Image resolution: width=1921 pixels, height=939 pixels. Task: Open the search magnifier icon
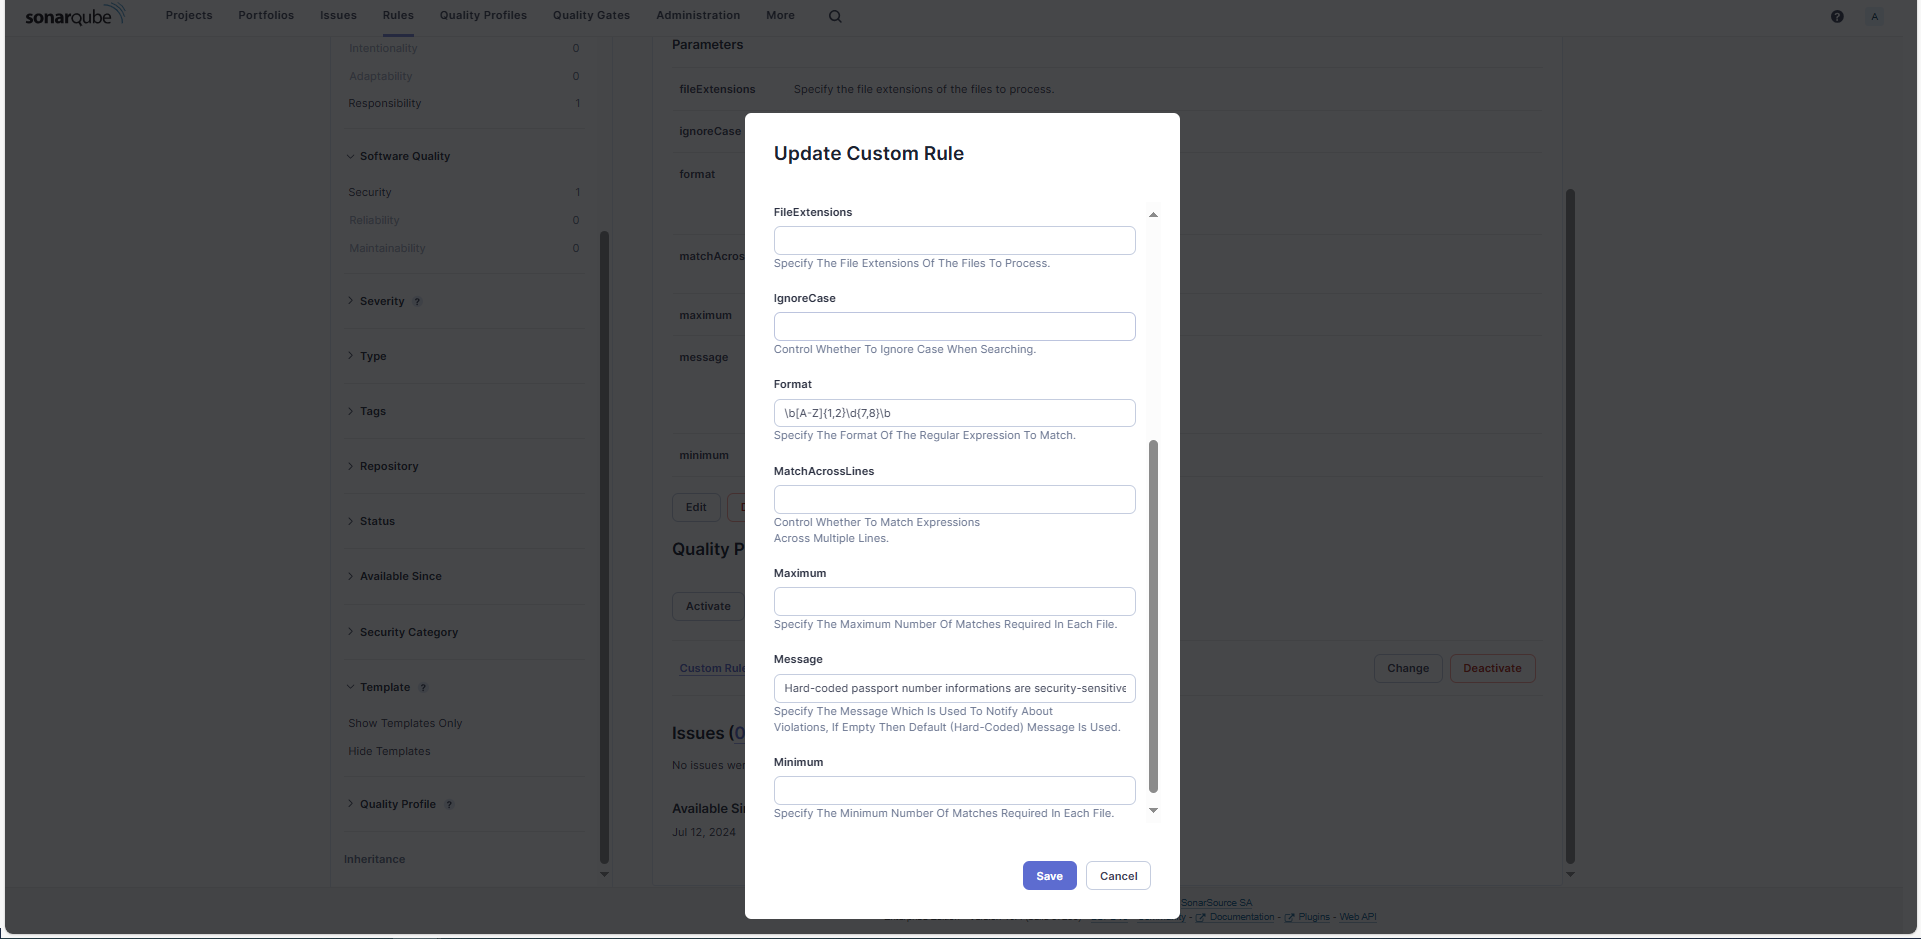point(835,16)
